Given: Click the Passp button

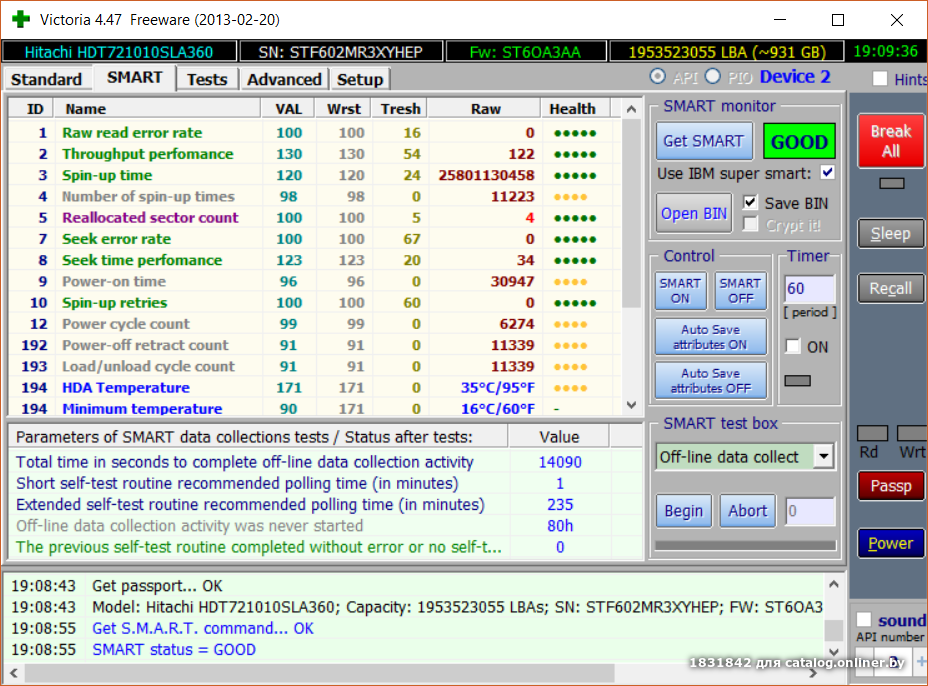Looking at the screenshot, I should tap(891, 486).
